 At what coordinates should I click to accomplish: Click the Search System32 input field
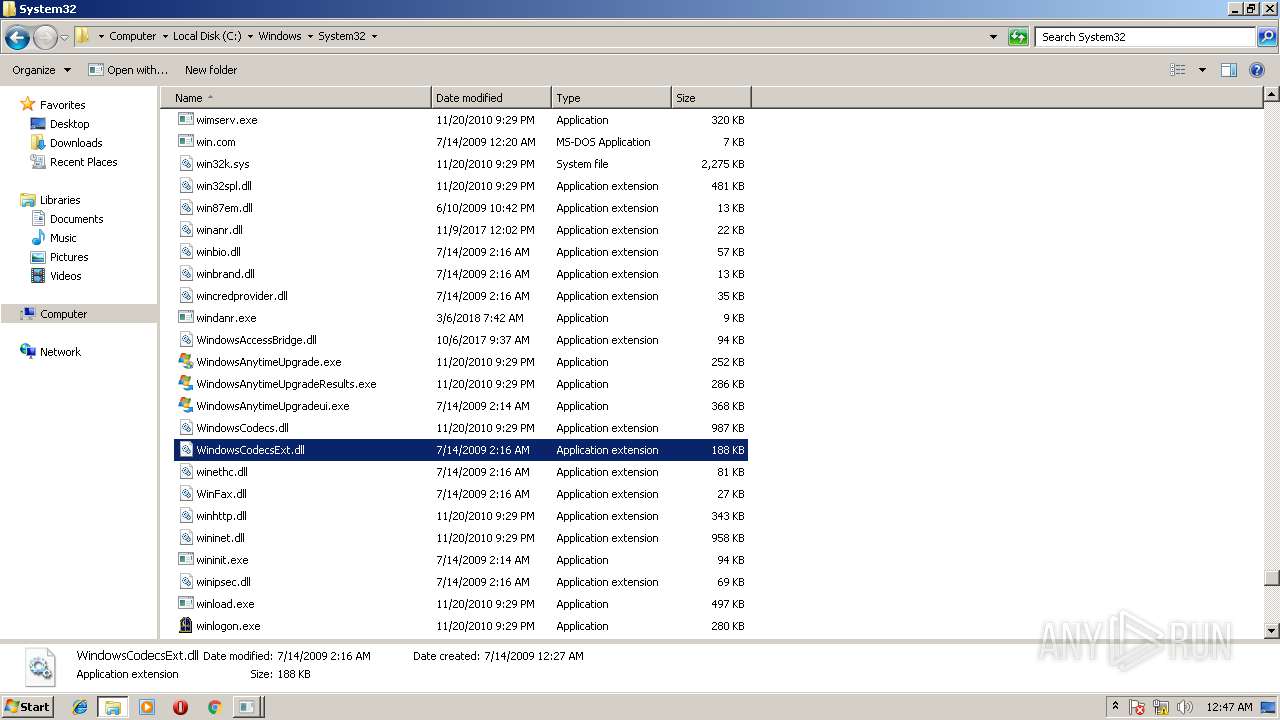tap(1145, 37)
